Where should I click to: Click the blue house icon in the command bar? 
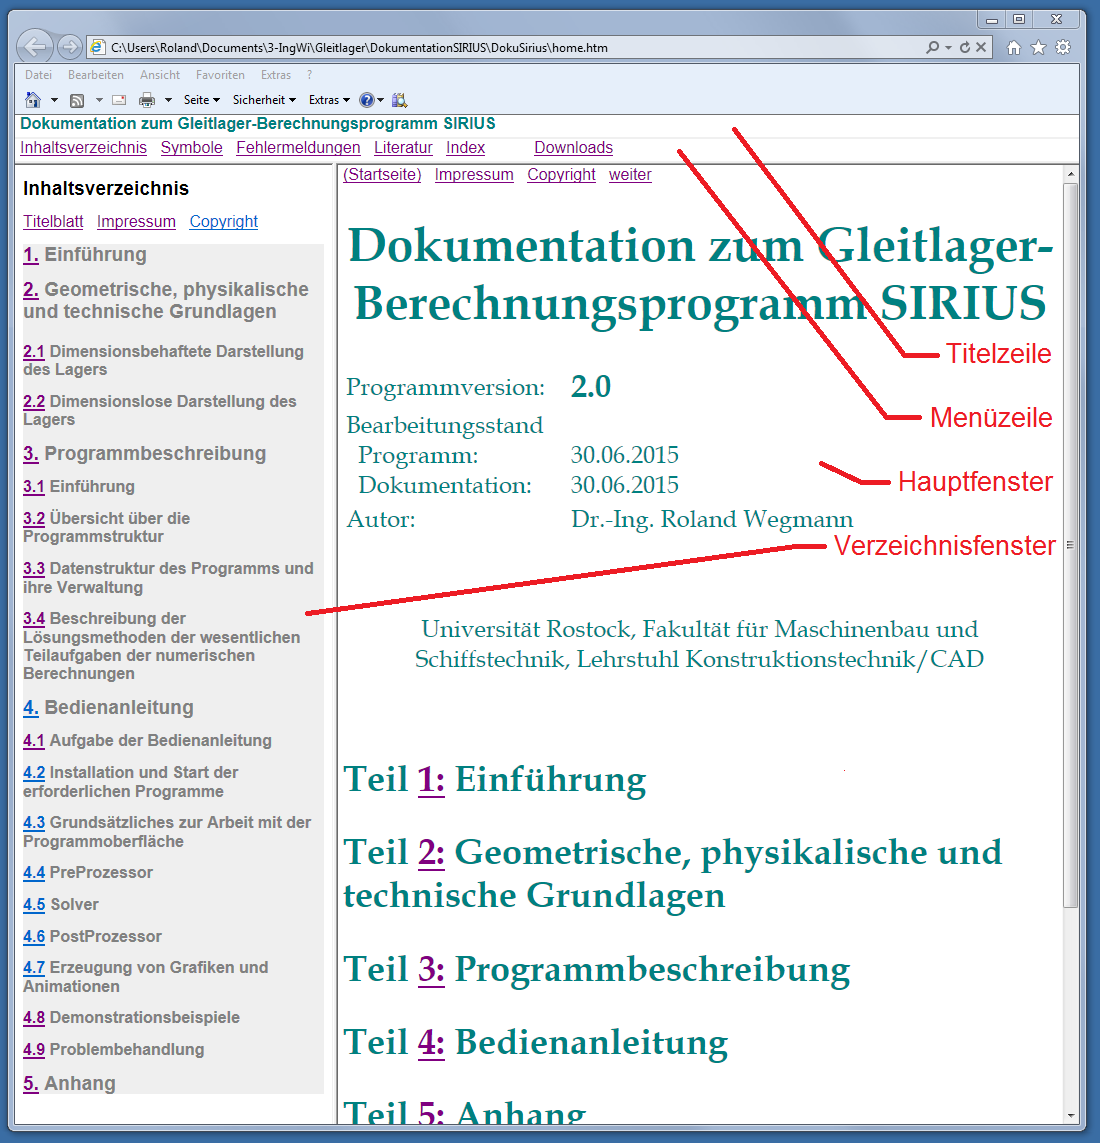[x=34, y=100]
